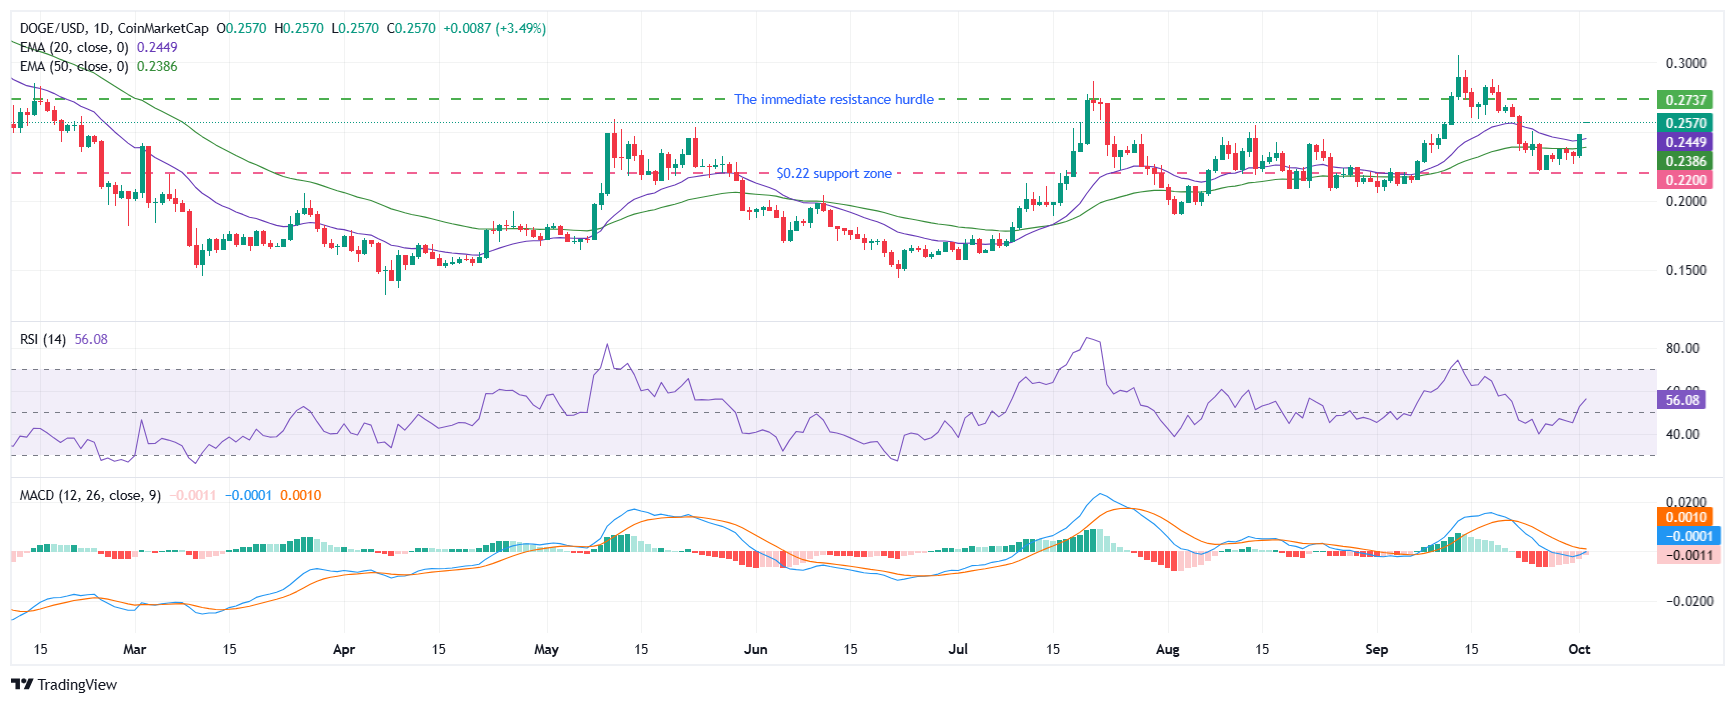This screenshot has height=704, width=1735.
Task: Click the Oct label on time axis
Action: click(x=1579, y=649)
